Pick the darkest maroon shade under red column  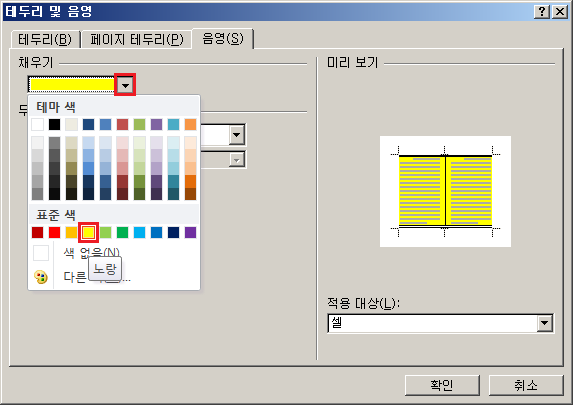click(x=122, y=194)
